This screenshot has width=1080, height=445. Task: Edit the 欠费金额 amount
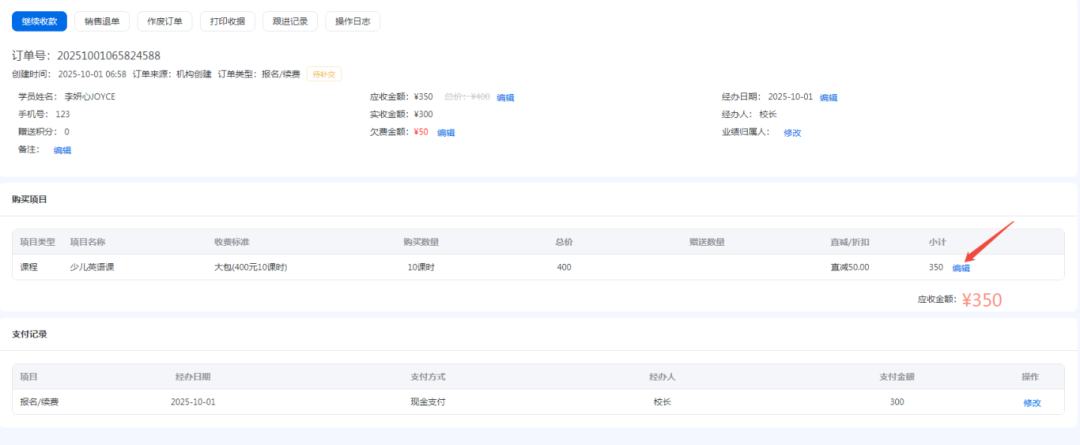tap(446, 132)
